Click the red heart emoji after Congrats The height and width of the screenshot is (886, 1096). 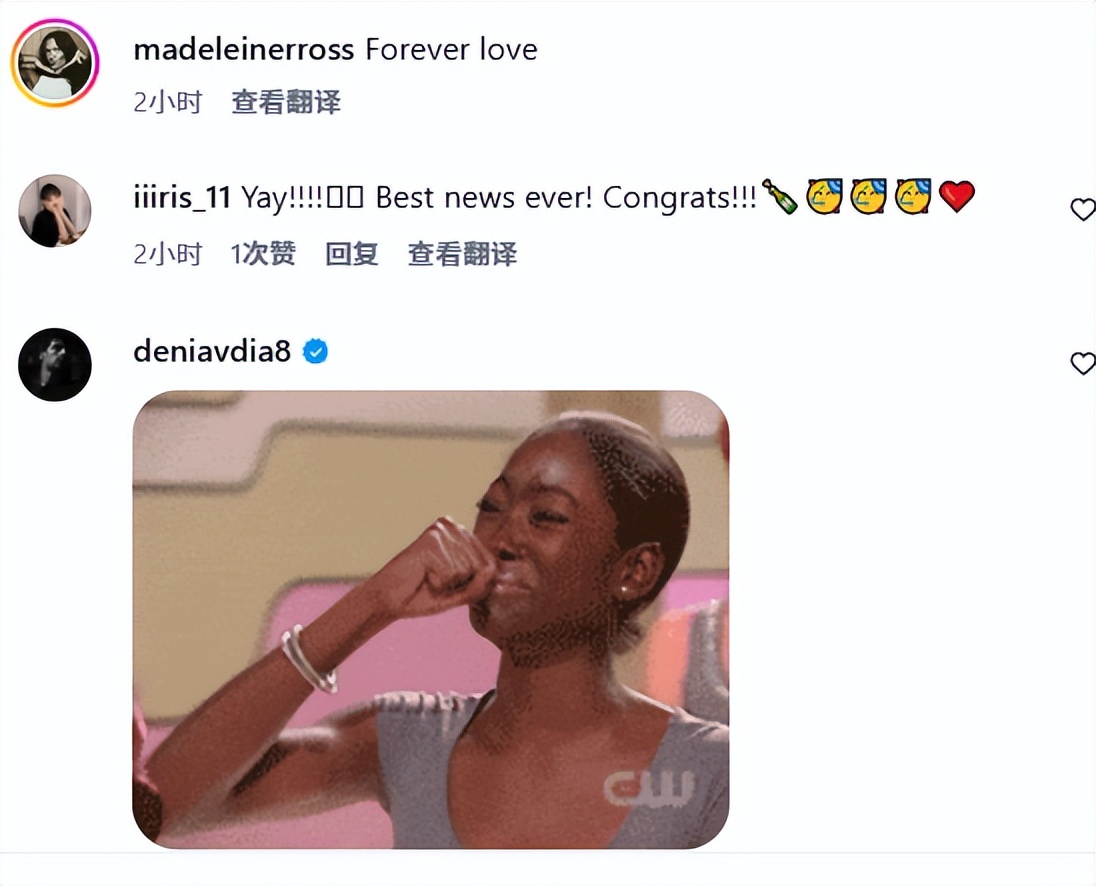(x=956, y=196)
